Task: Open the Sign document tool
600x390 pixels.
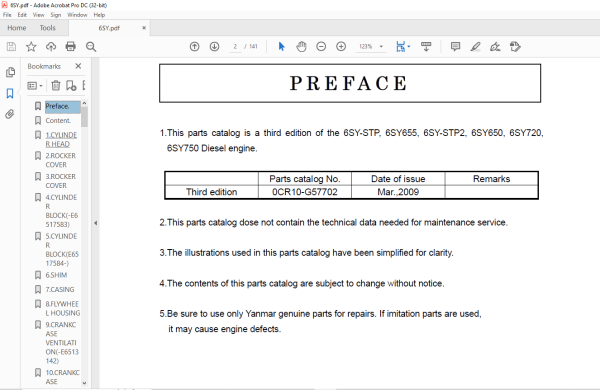Action: click(x=495, y=47)
